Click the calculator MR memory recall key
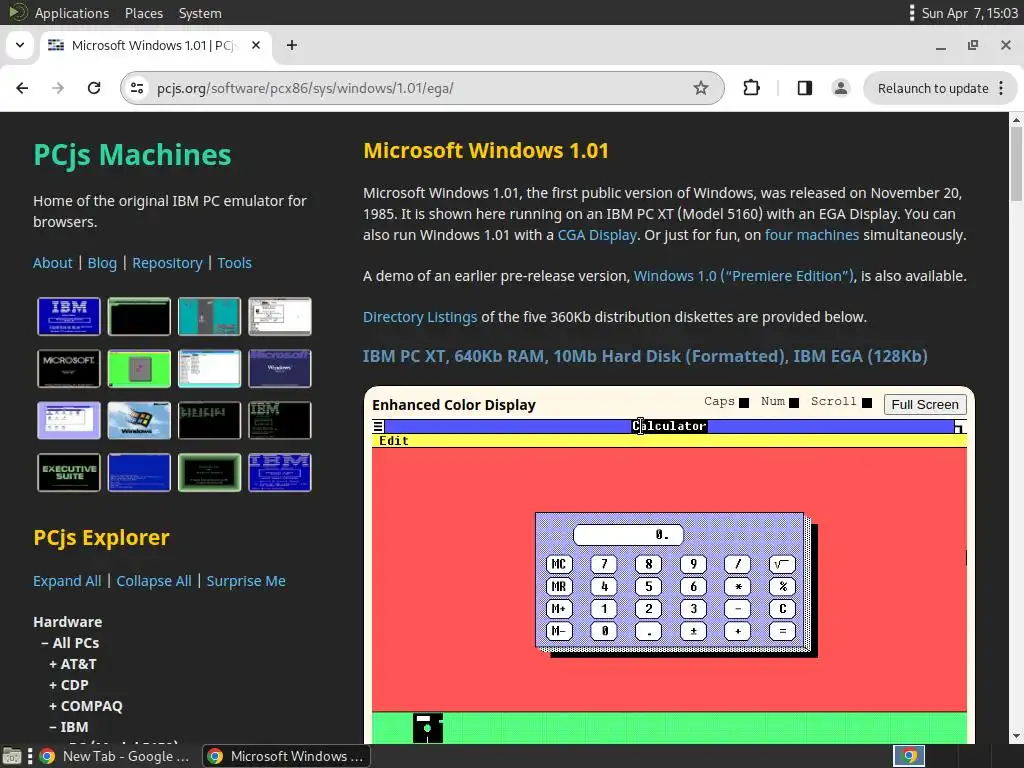Viewport: 1024px width, 768px height. click(x=559, y=586)
